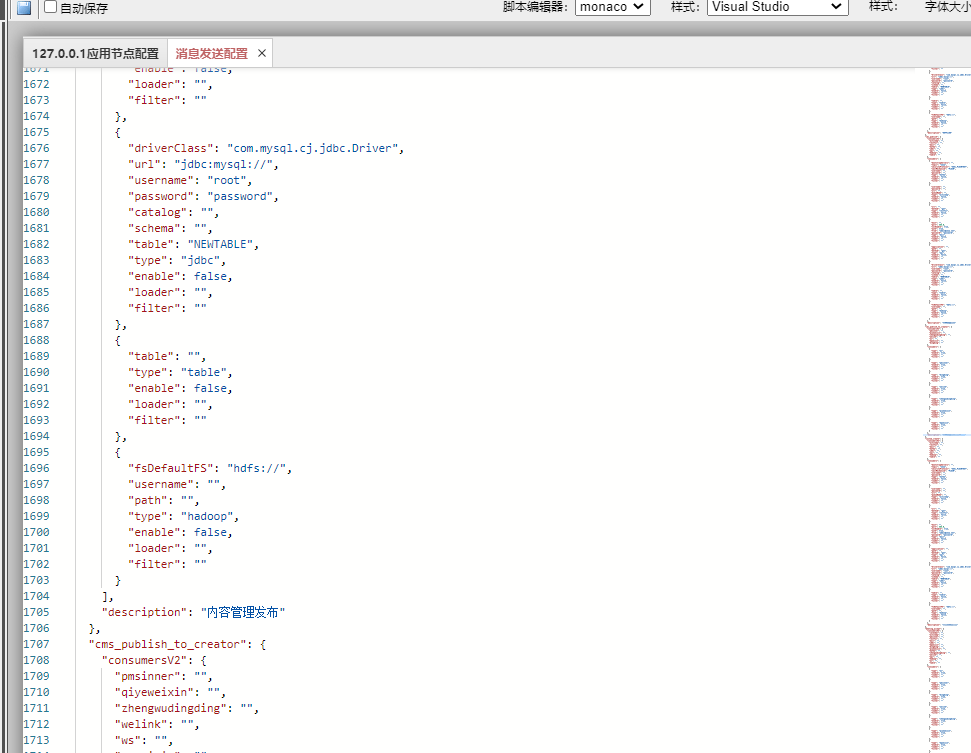Click the "hdfs://" fsDefaultFS value

click(x=260, y=468)
